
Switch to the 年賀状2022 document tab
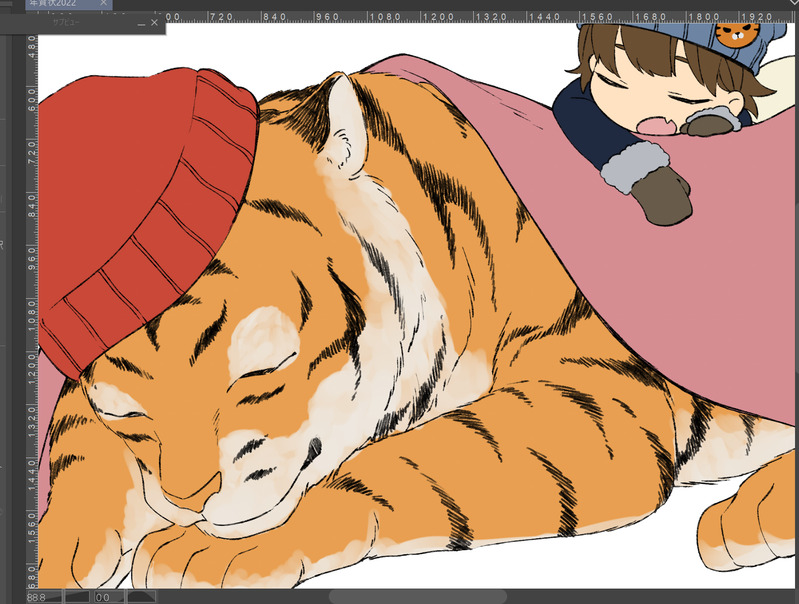click(69, 4)
